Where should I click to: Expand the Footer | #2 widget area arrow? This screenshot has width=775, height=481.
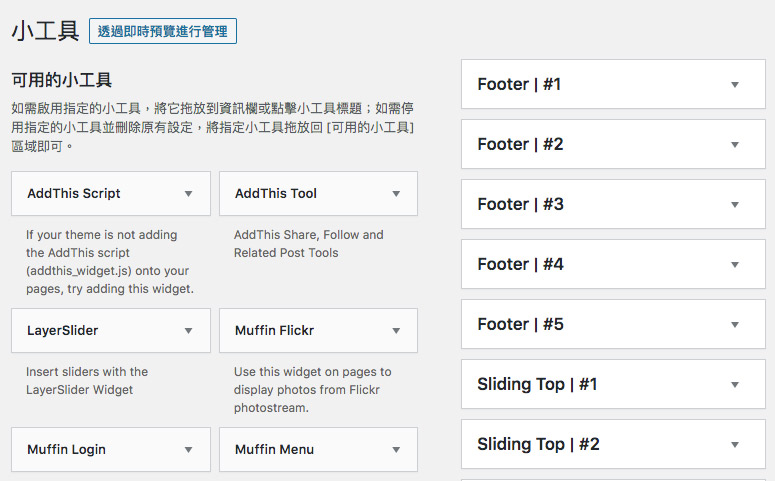[735, 145]
